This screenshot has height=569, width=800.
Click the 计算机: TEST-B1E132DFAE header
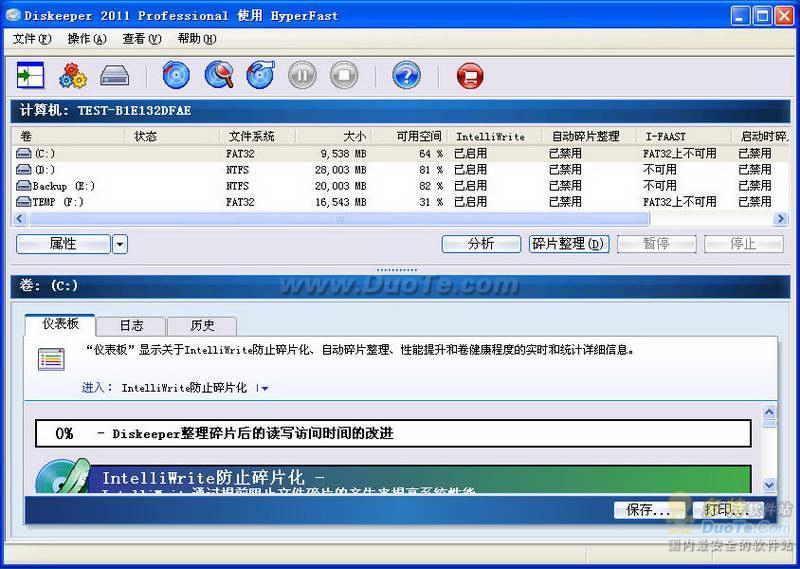(400, 111)
